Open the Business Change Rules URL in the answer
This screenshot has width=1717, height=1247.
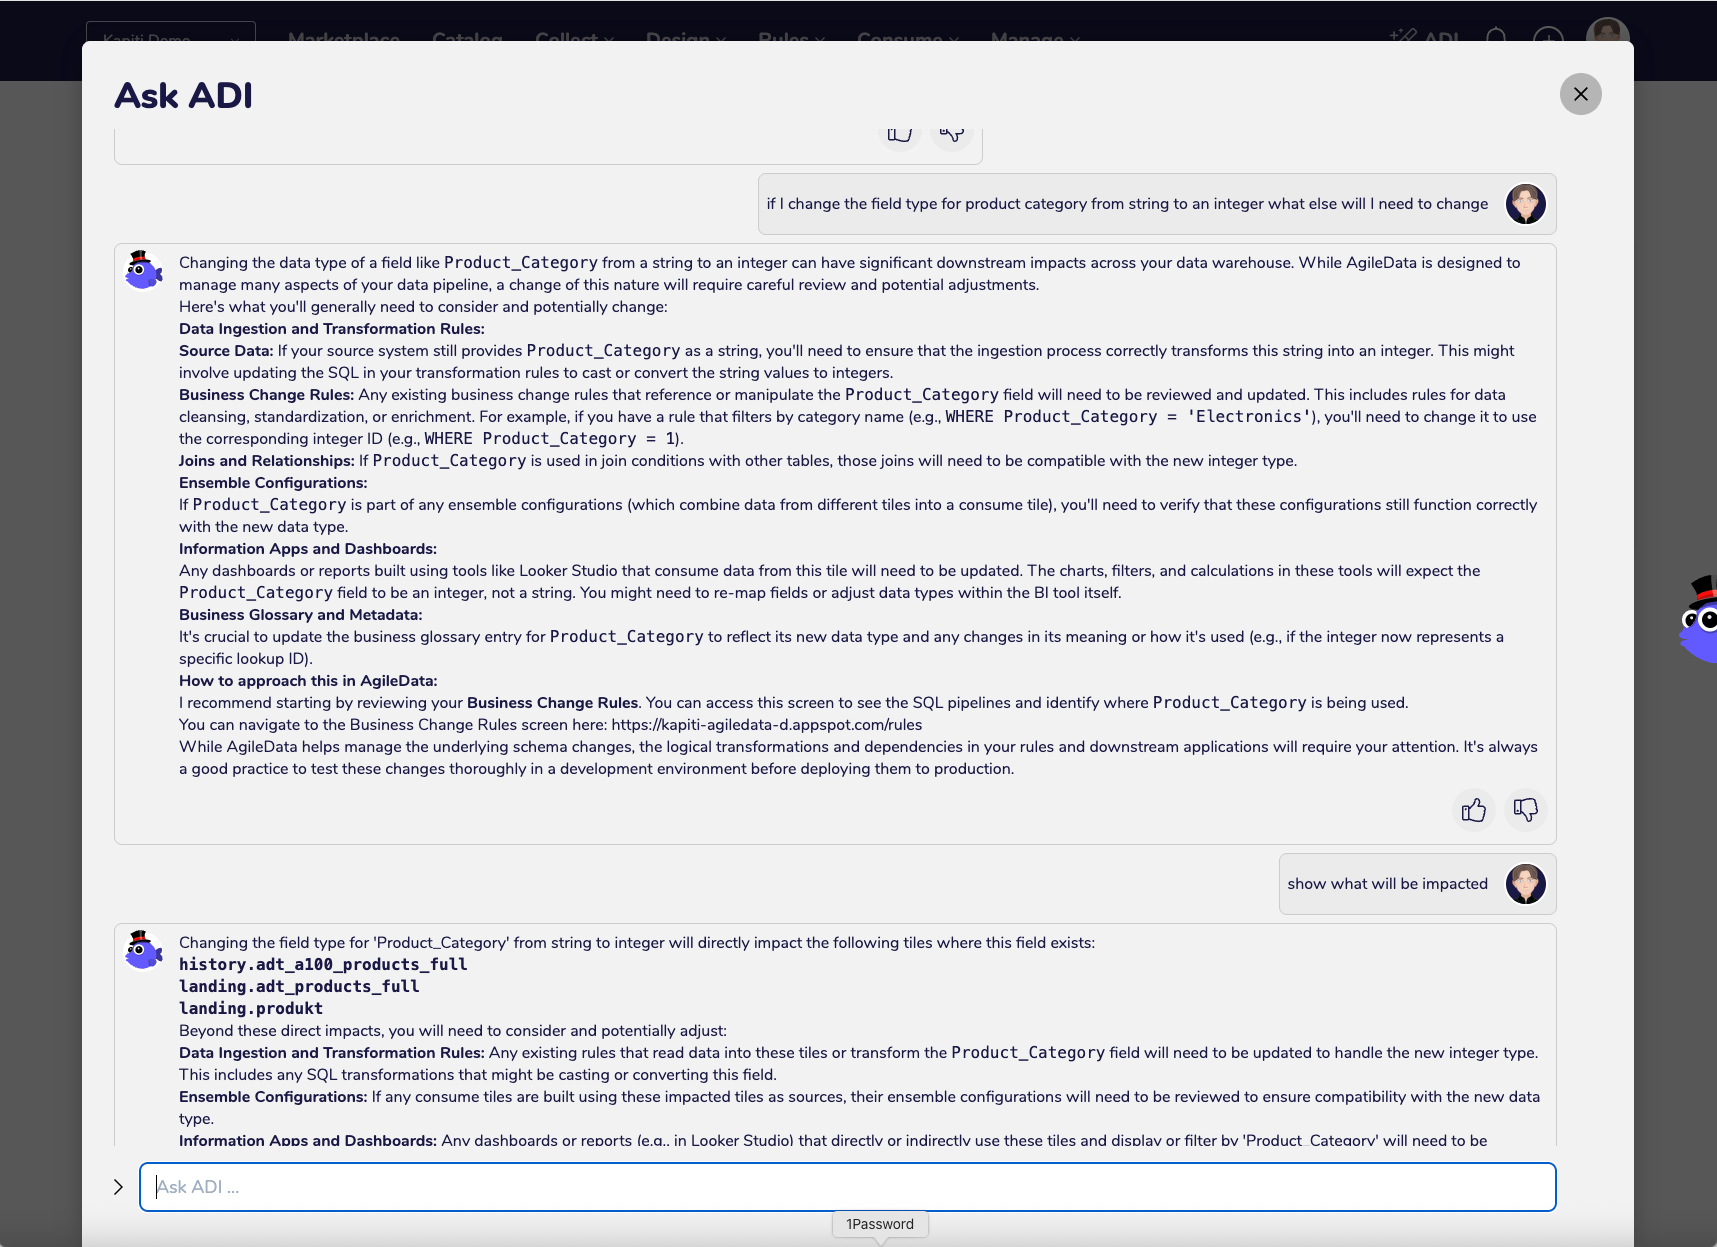tap(766, 725)
